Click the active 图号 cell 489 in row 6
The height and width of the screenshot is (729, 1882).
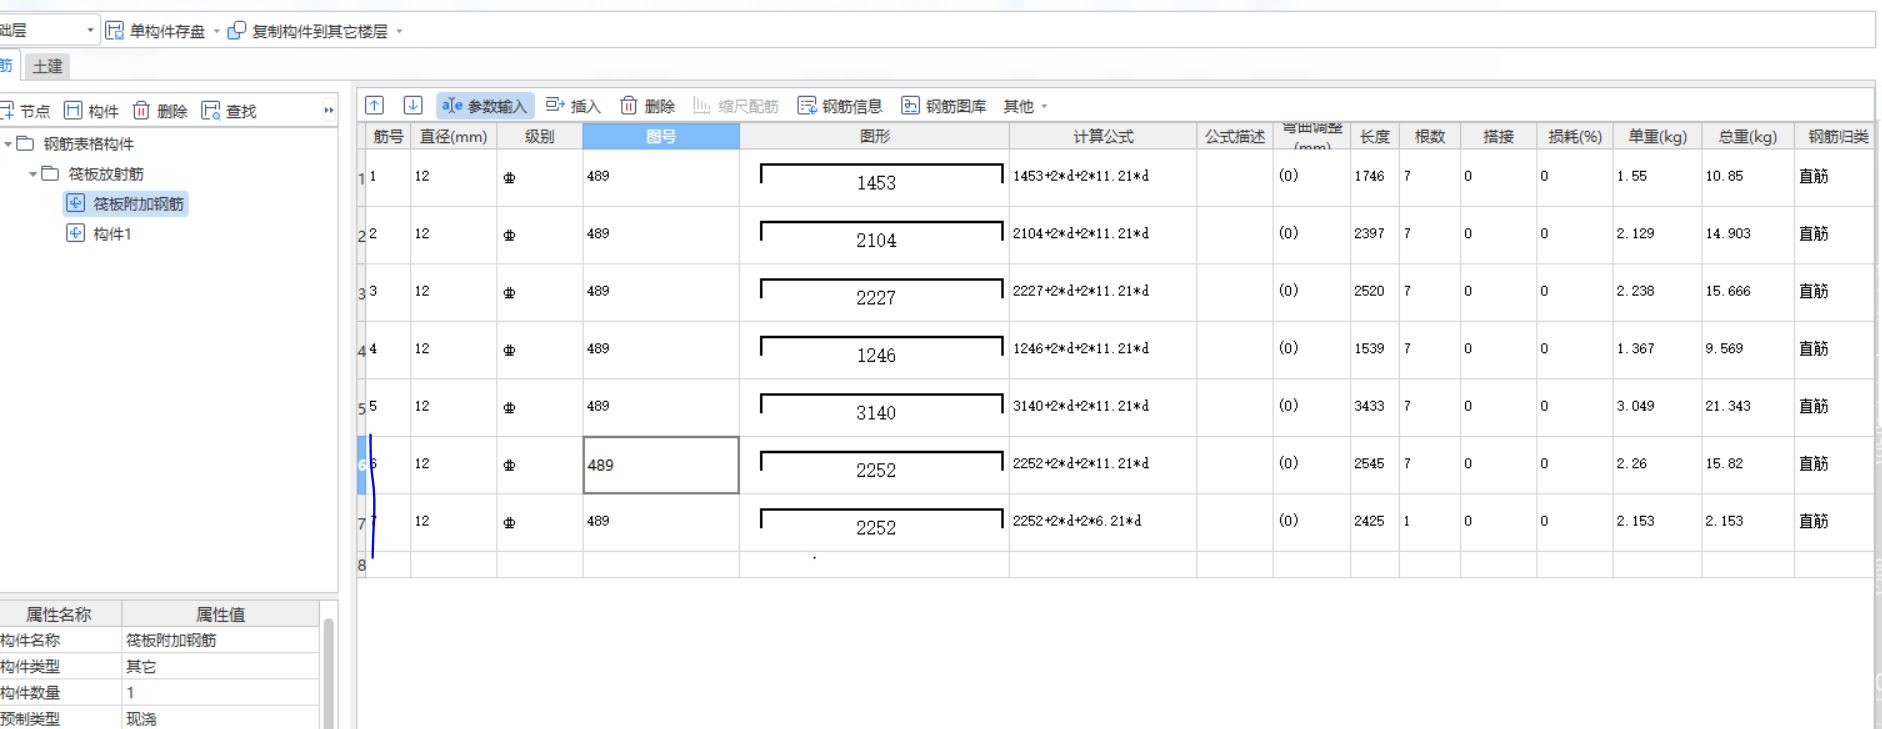pos(661,465)
